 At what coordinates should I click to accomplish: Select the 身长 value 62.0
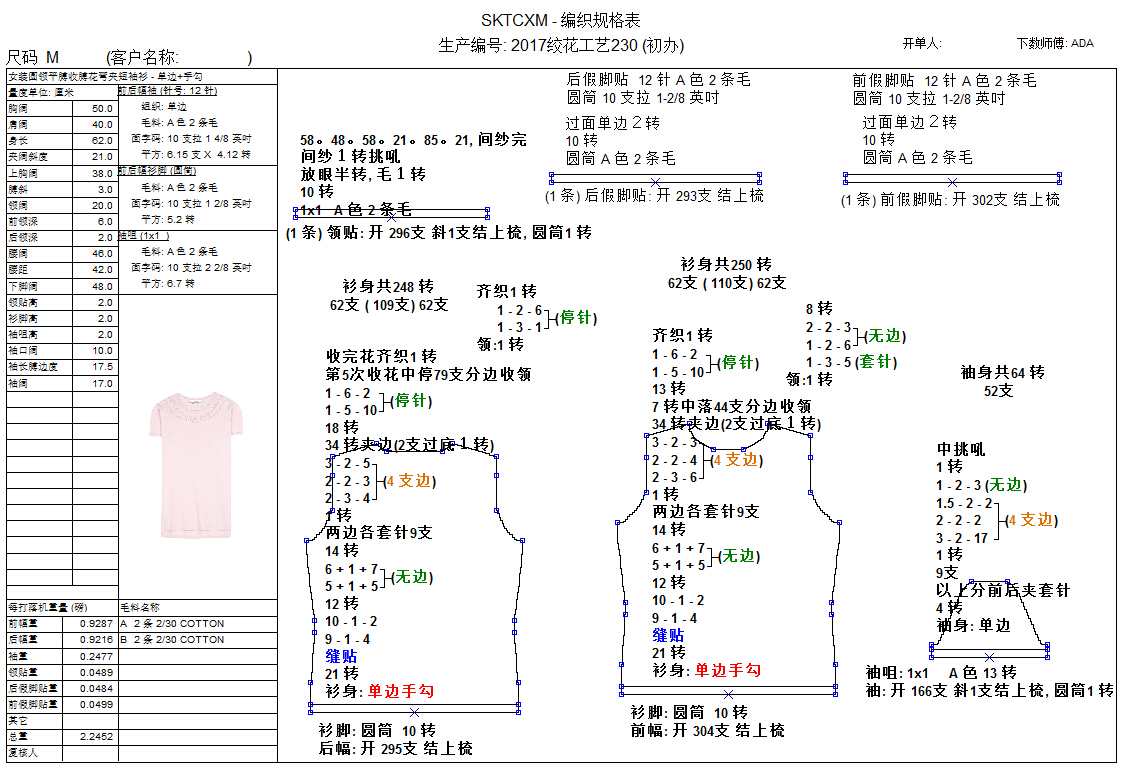click(103, 141)
